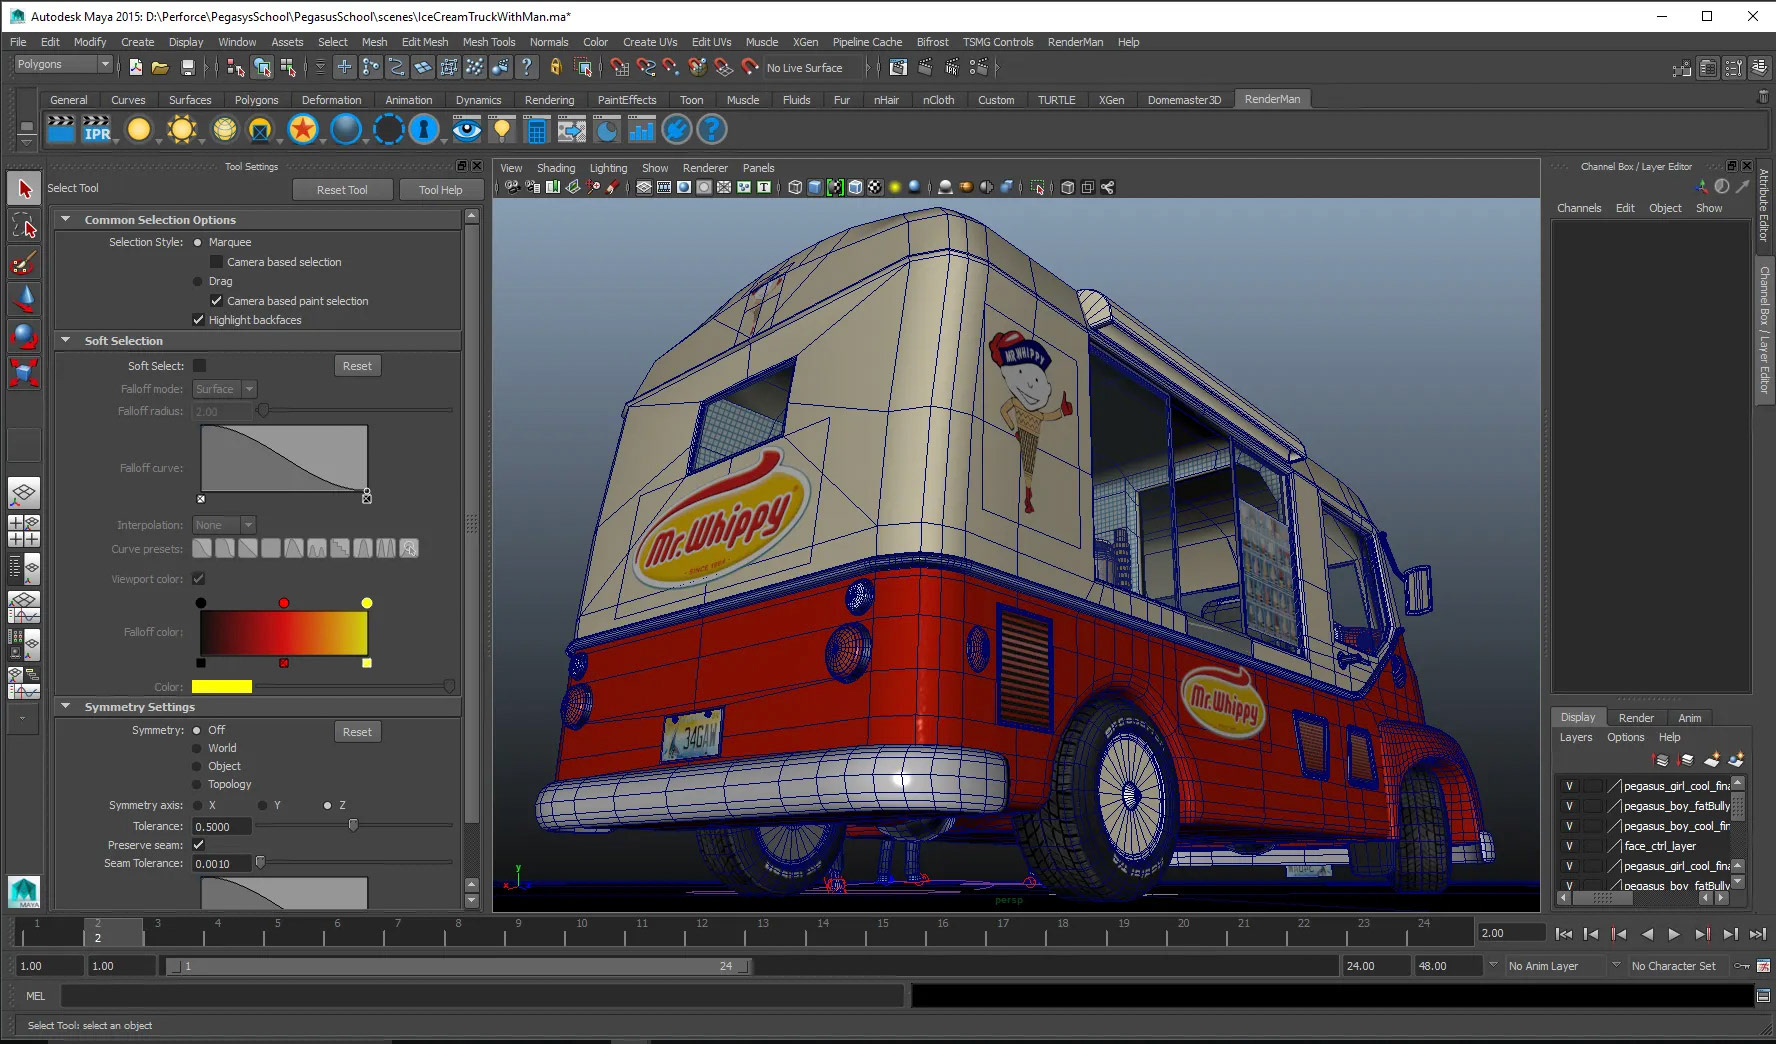
Task: Click the Tool Help button
Action: [440, 190]
